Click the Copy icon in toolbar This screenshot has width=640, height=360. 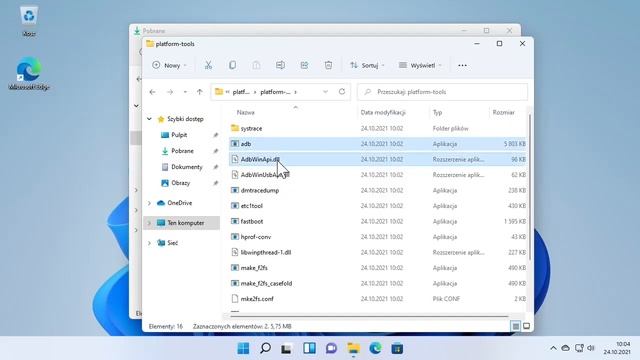click(232, 65)
